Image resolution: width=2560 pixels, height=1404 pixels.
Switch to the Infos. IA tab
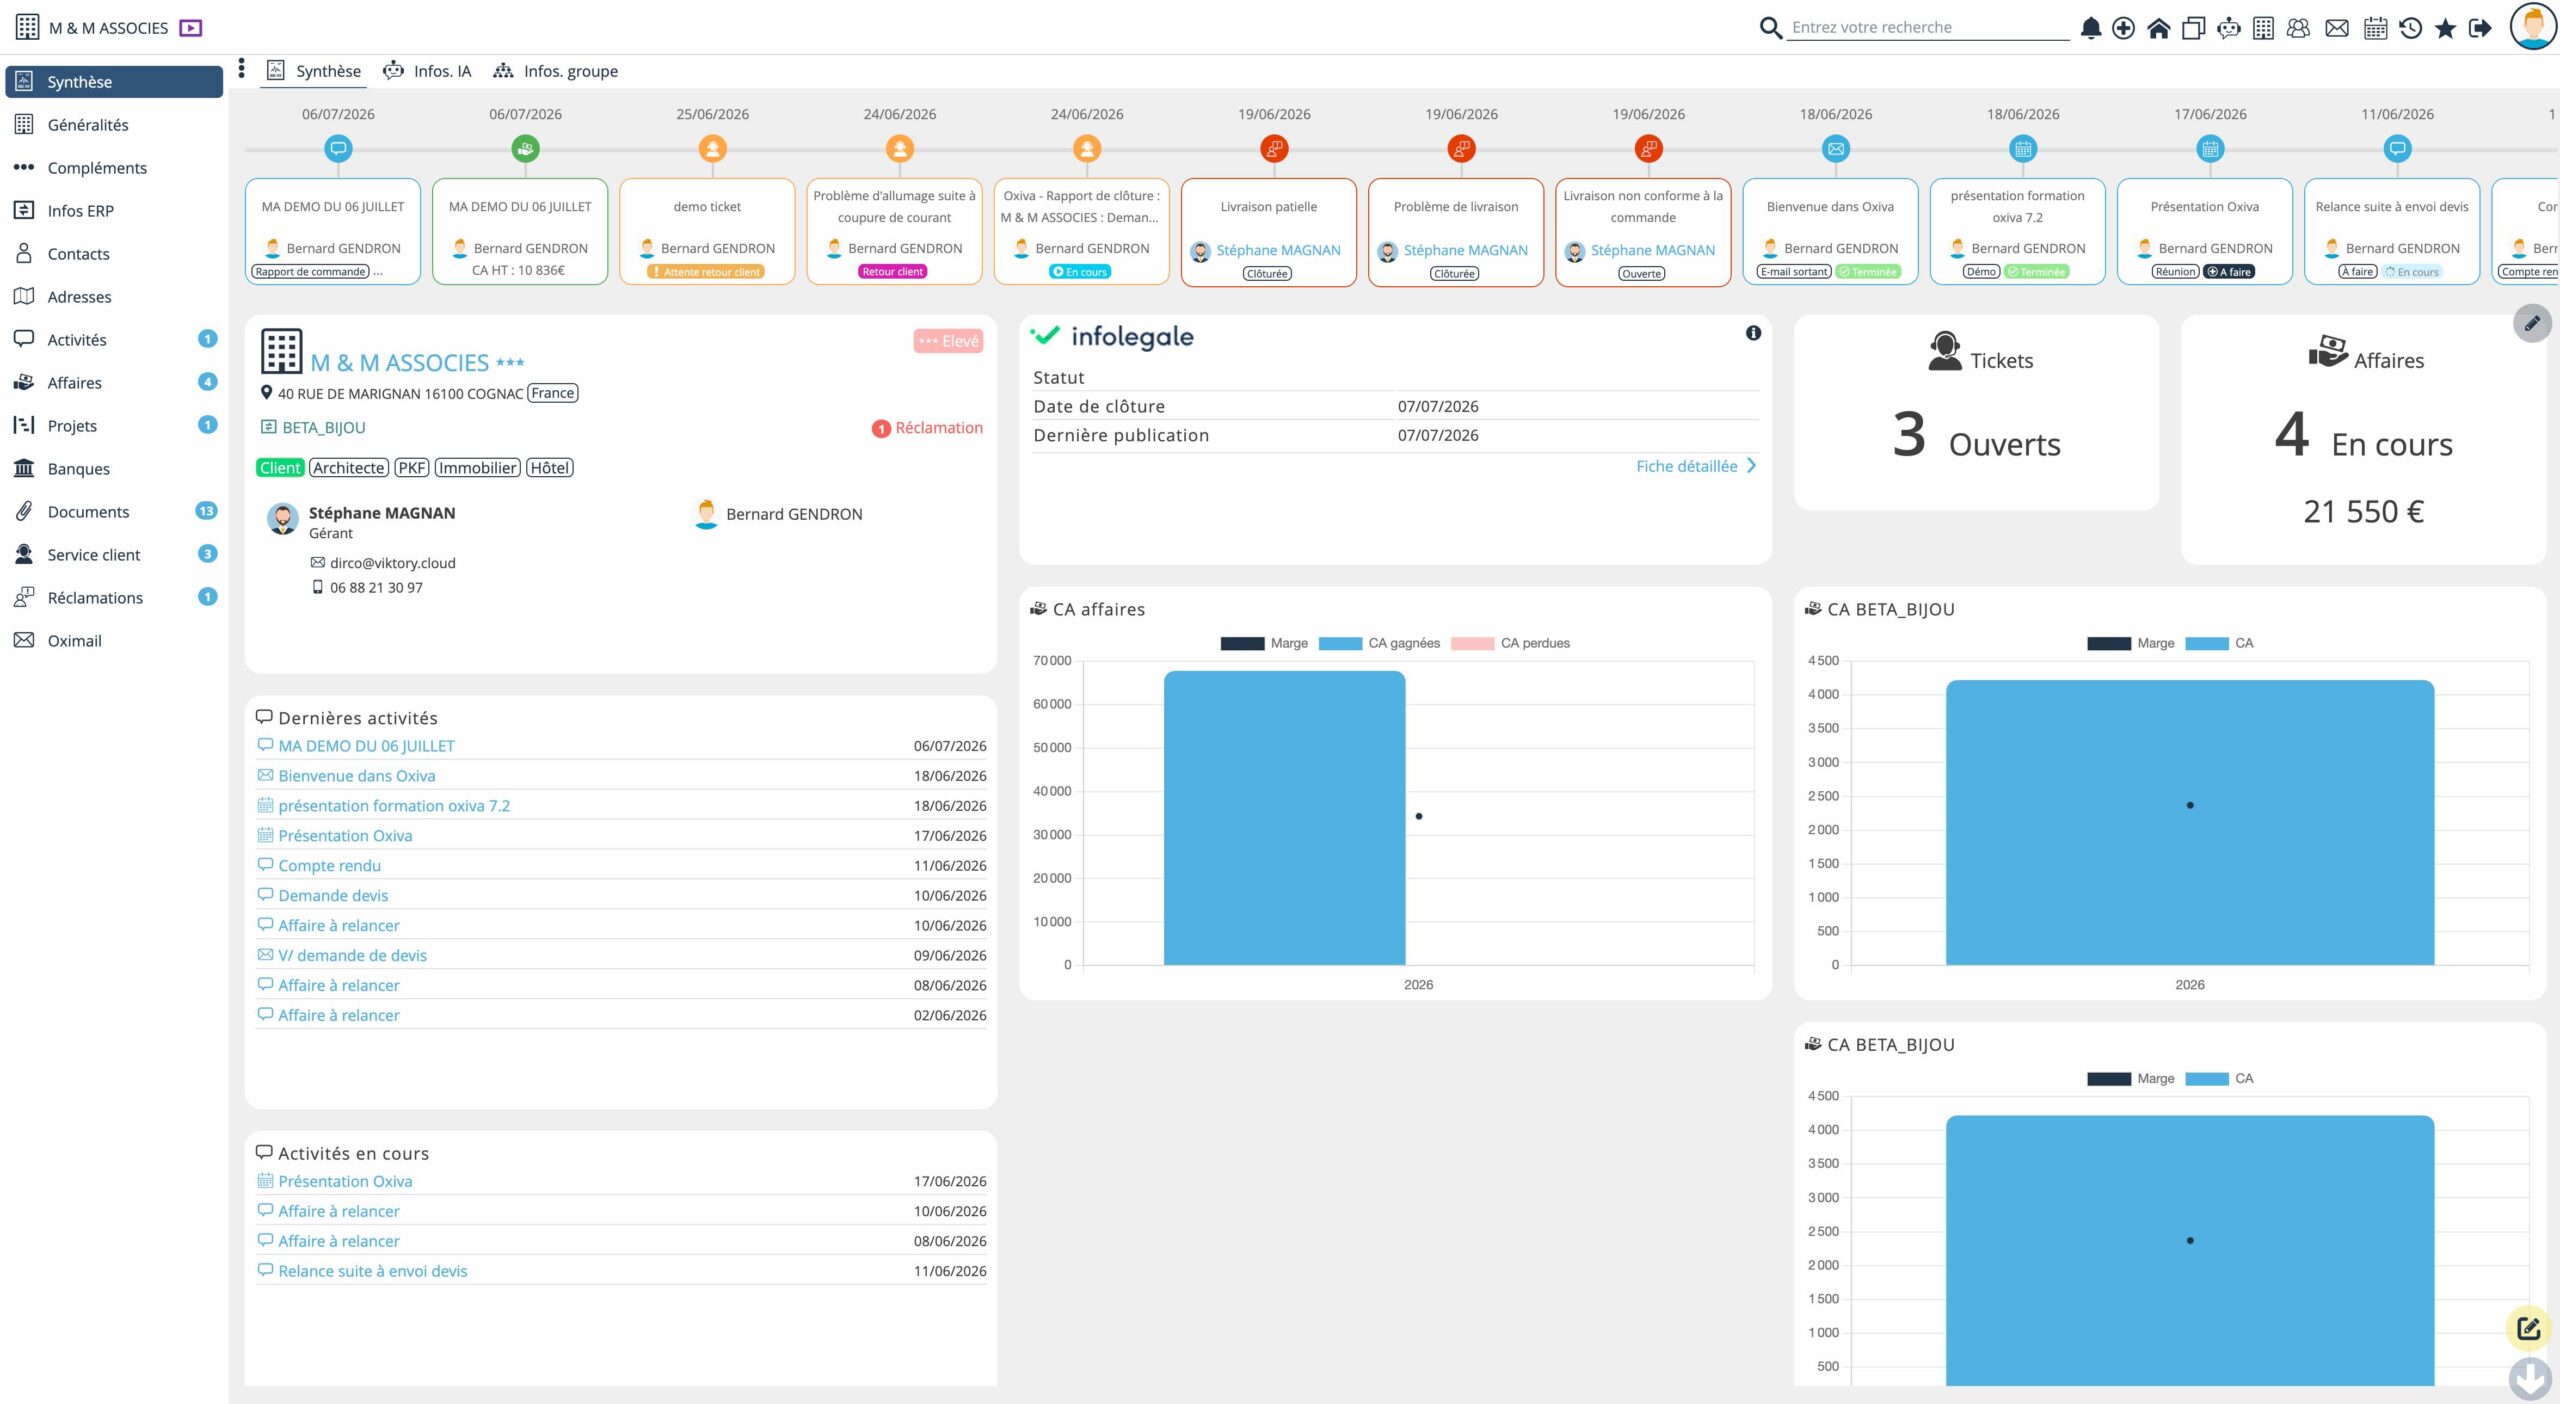[x=427, y=71]
